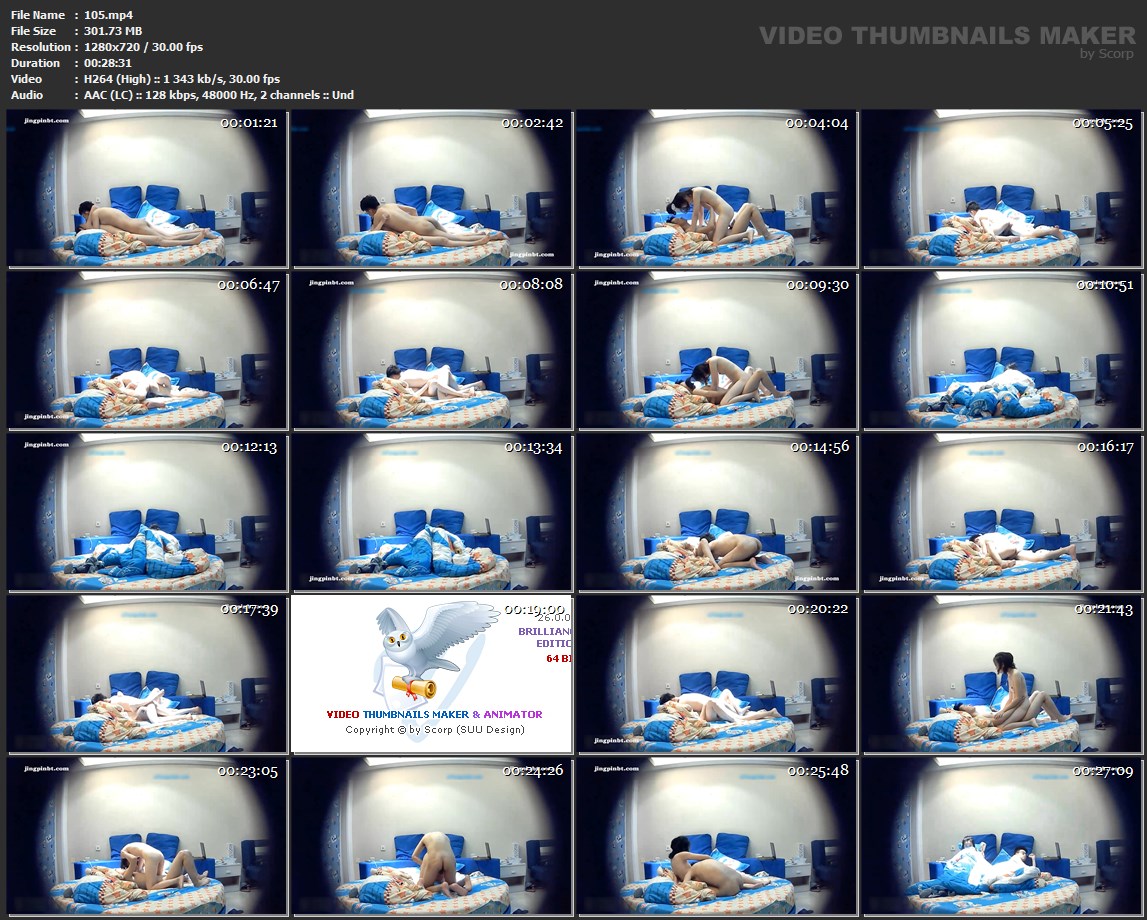Screen dimensions: 1147x920
Task: Click the thumbnail stamped 00:17:39
Action: click(147, 675)
